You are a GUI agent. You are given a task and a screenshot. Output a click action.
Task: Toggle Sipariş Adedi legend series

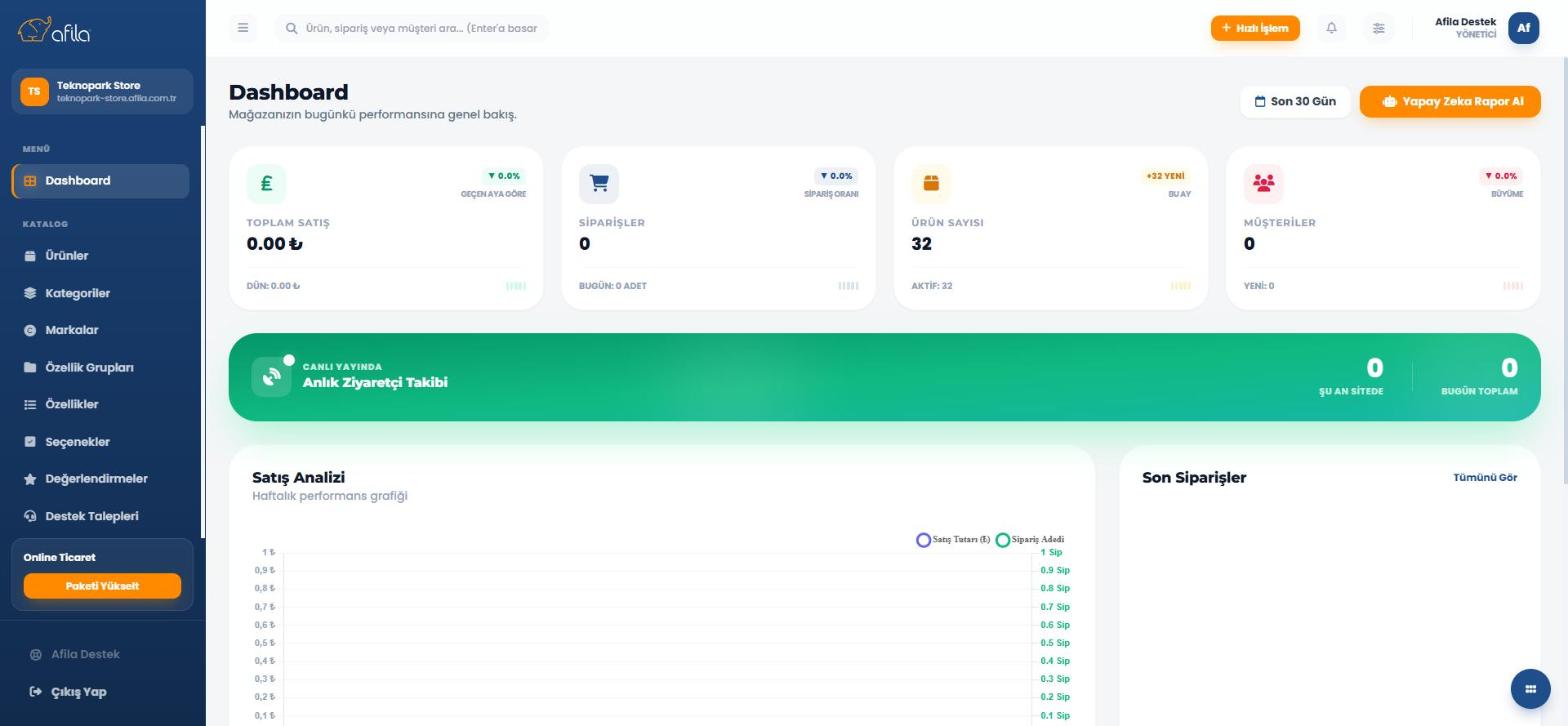pyautogui.click(x=1030, y=540)
